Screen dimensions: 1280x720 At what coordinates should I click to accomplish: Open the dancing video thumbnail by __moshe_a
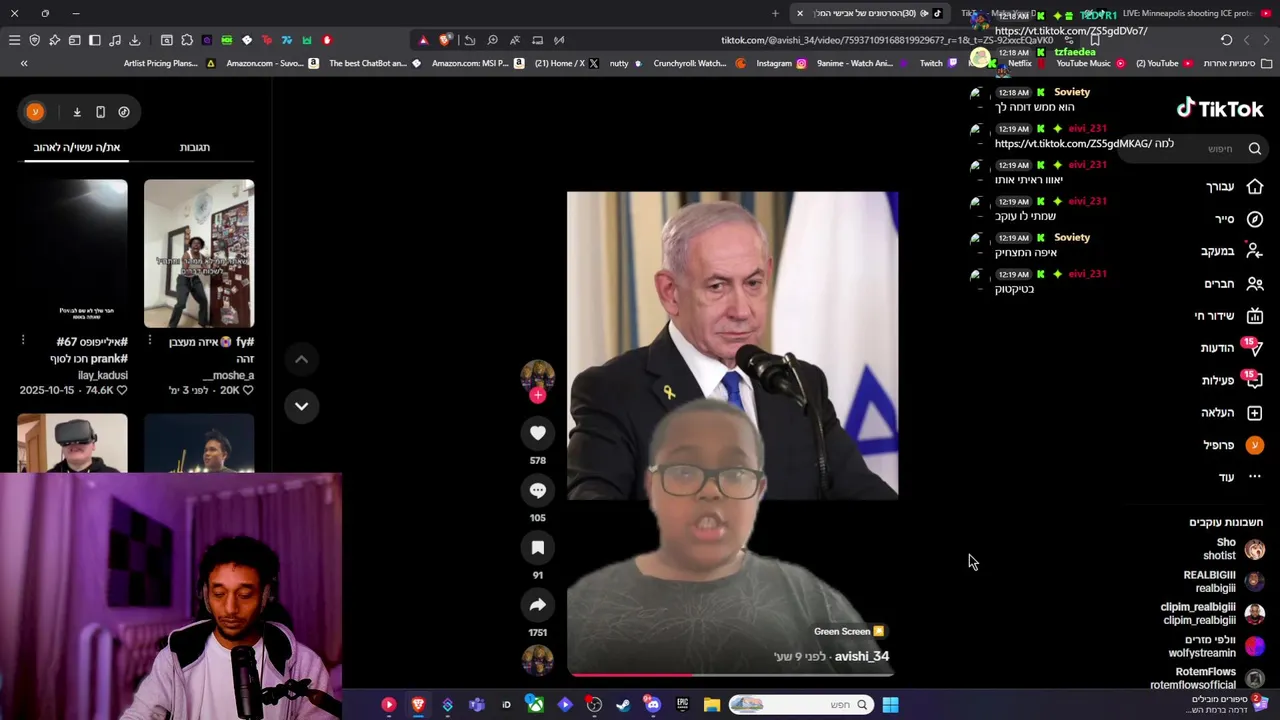[x=199, y=254]
